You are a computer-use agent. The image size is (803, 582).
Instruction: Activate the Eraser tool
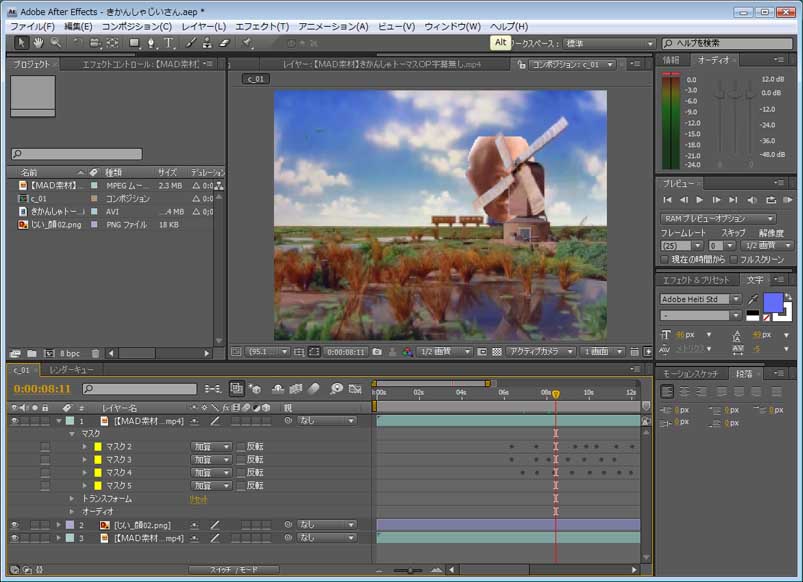coord(225,43)
